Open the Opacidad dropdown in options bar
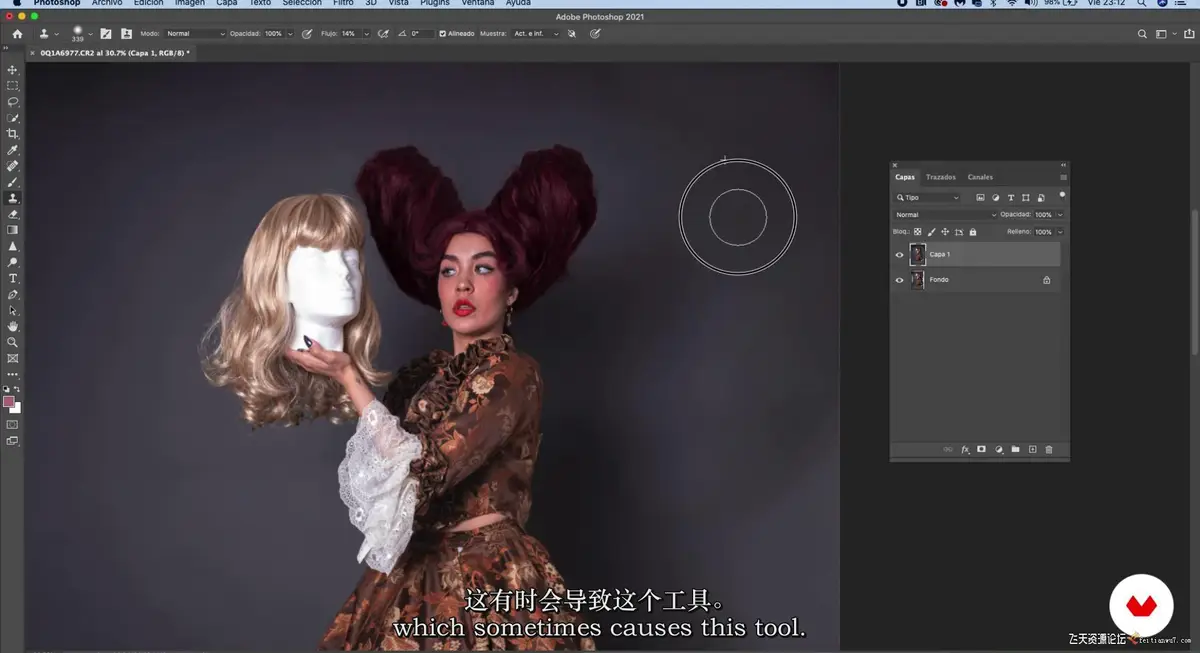The height and width of the screenshot is (653, 1200). (x=290, y=34)
